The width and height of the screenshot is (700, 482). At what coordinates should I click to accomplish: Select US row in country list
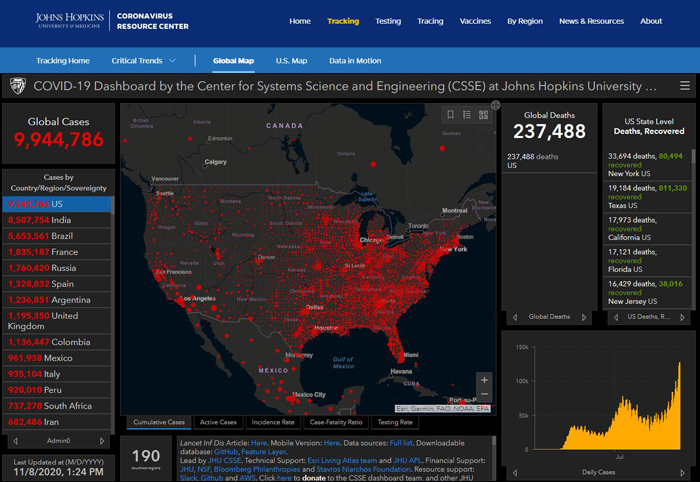tap(57, 204)
